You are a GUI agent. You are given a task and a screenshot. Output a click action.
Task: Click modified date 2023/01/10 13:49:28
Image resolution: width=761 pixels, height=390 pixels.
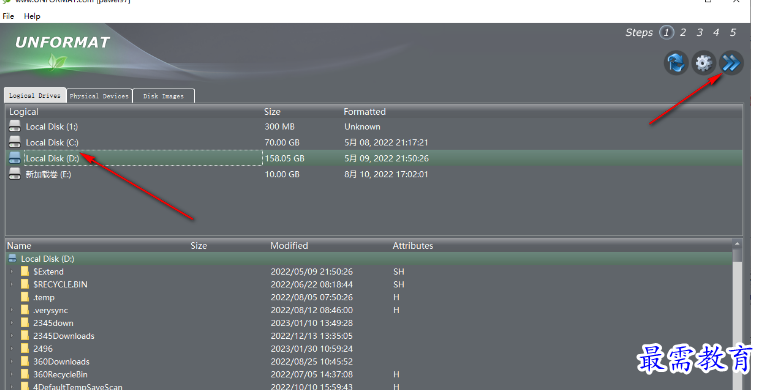[x=312, y=323]
